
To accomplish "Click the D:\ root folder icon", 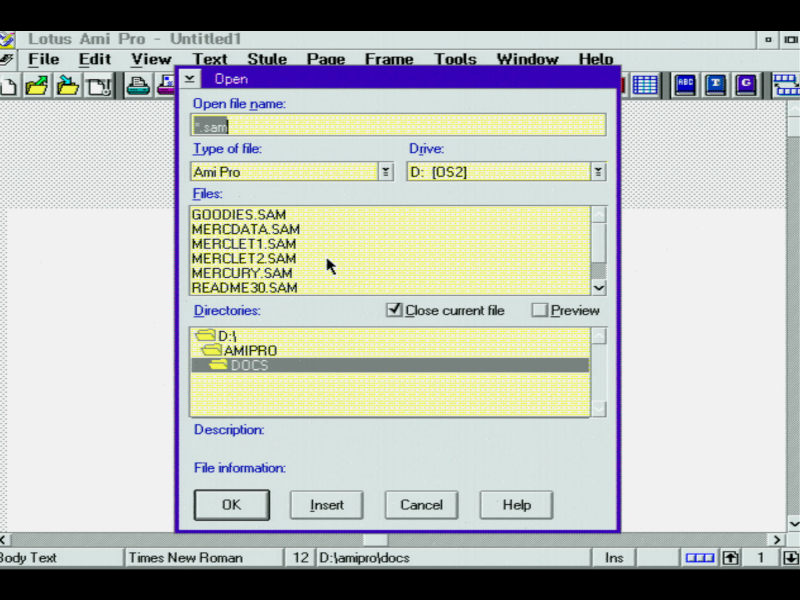I will point(206,336).
